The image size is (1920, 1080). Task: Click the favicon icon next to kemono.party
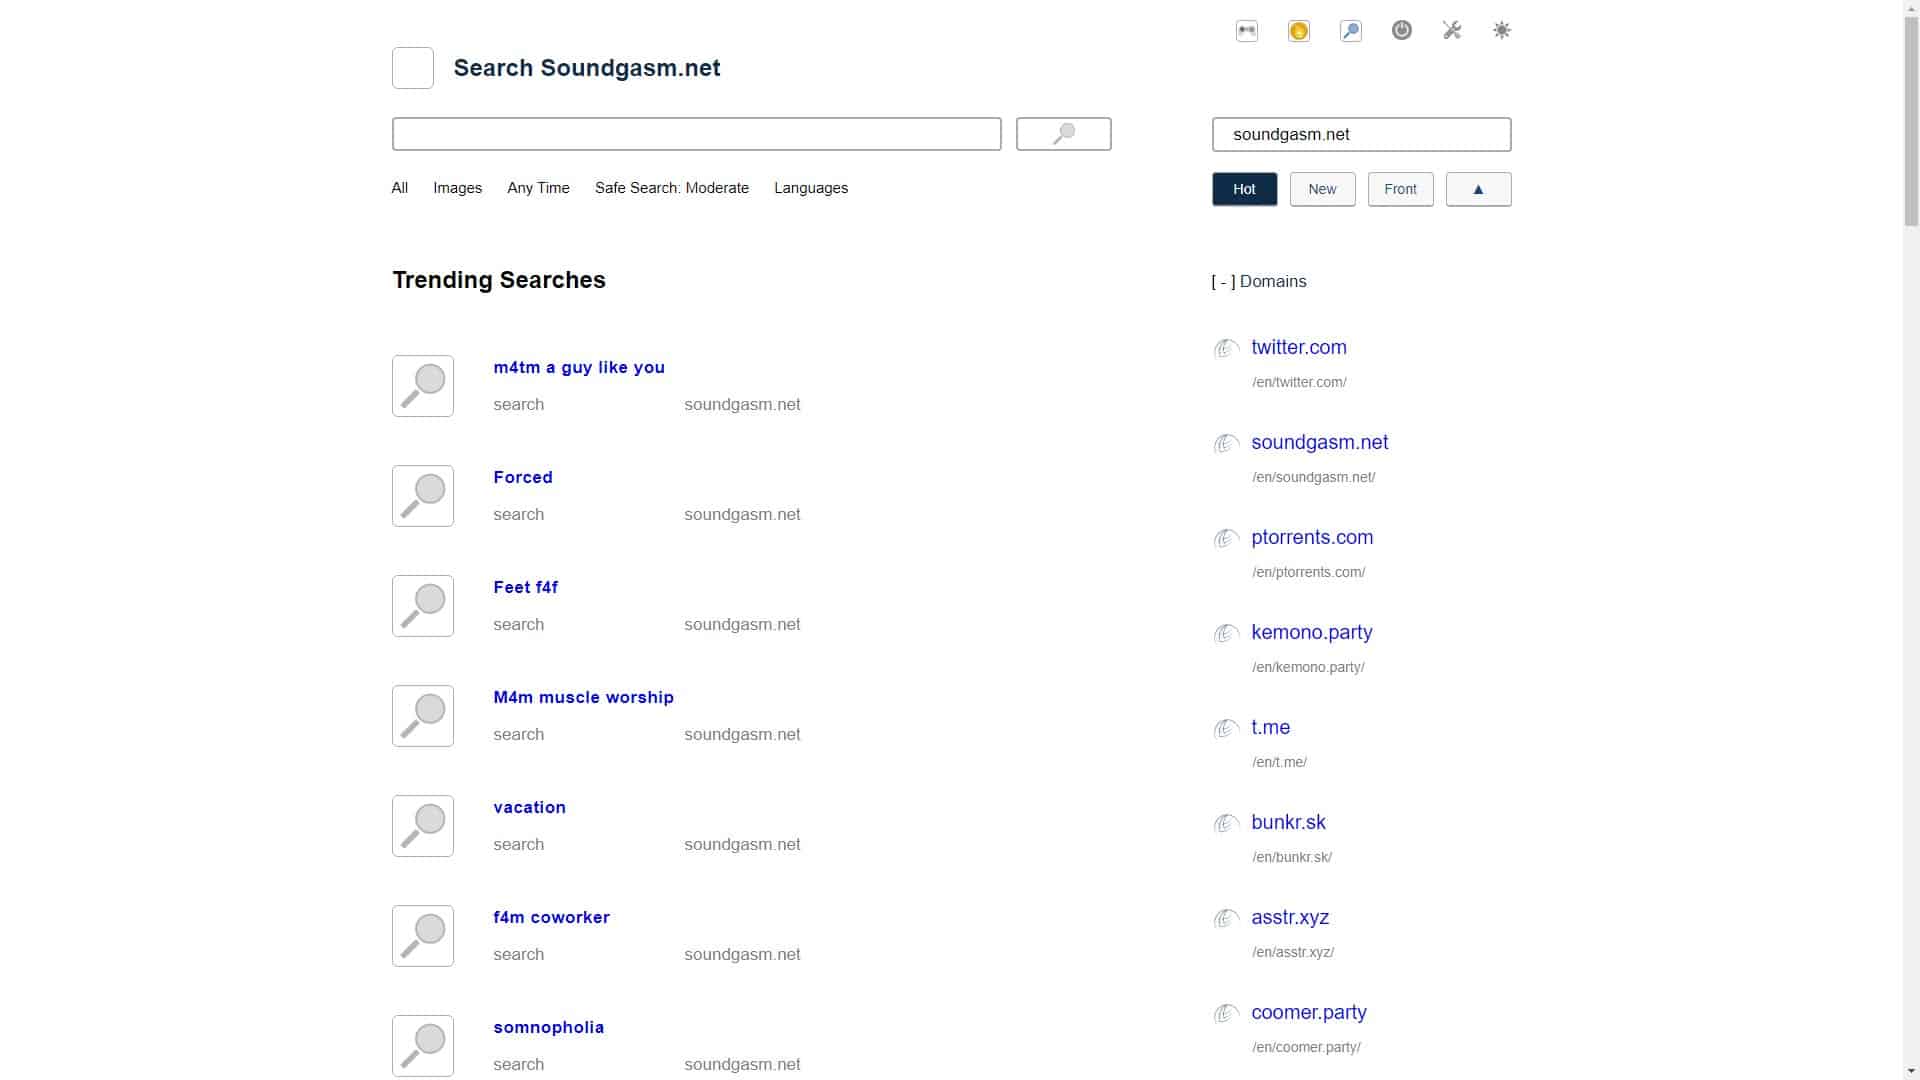pyautogui.click(x=1226, y=634)
